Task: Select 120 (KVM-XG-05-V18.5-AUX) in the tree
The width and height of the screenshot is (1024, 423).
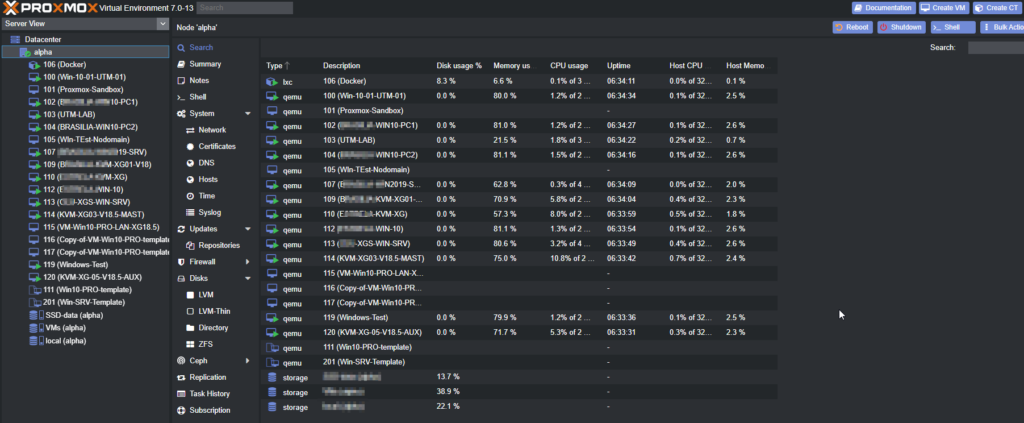Action: pyautogui.click(x=92, y=277)
